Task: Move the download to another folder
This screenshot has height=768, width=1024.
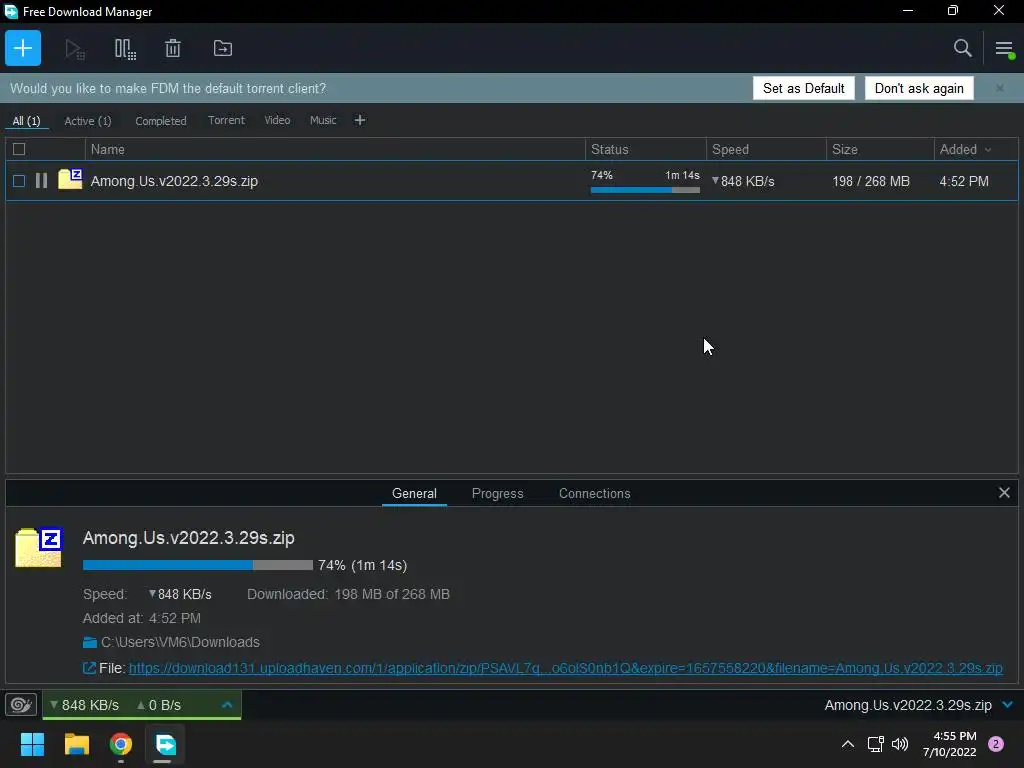Action: coord(223,48)
